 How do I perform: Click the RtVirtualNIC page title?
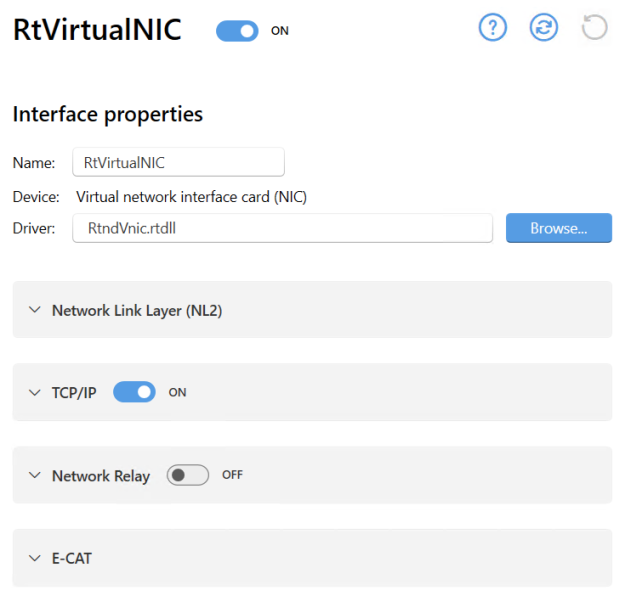point(97,30)
